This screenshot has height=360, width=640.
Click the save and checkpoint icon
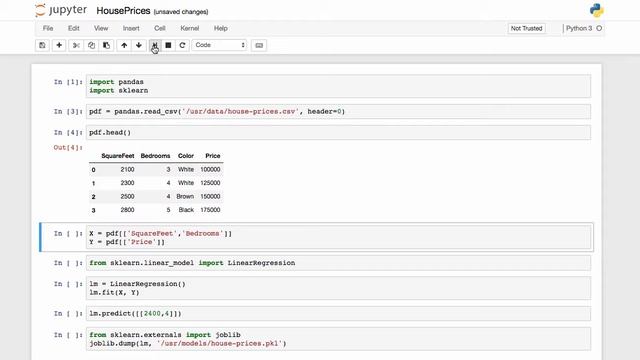click(x=42, y=45)
